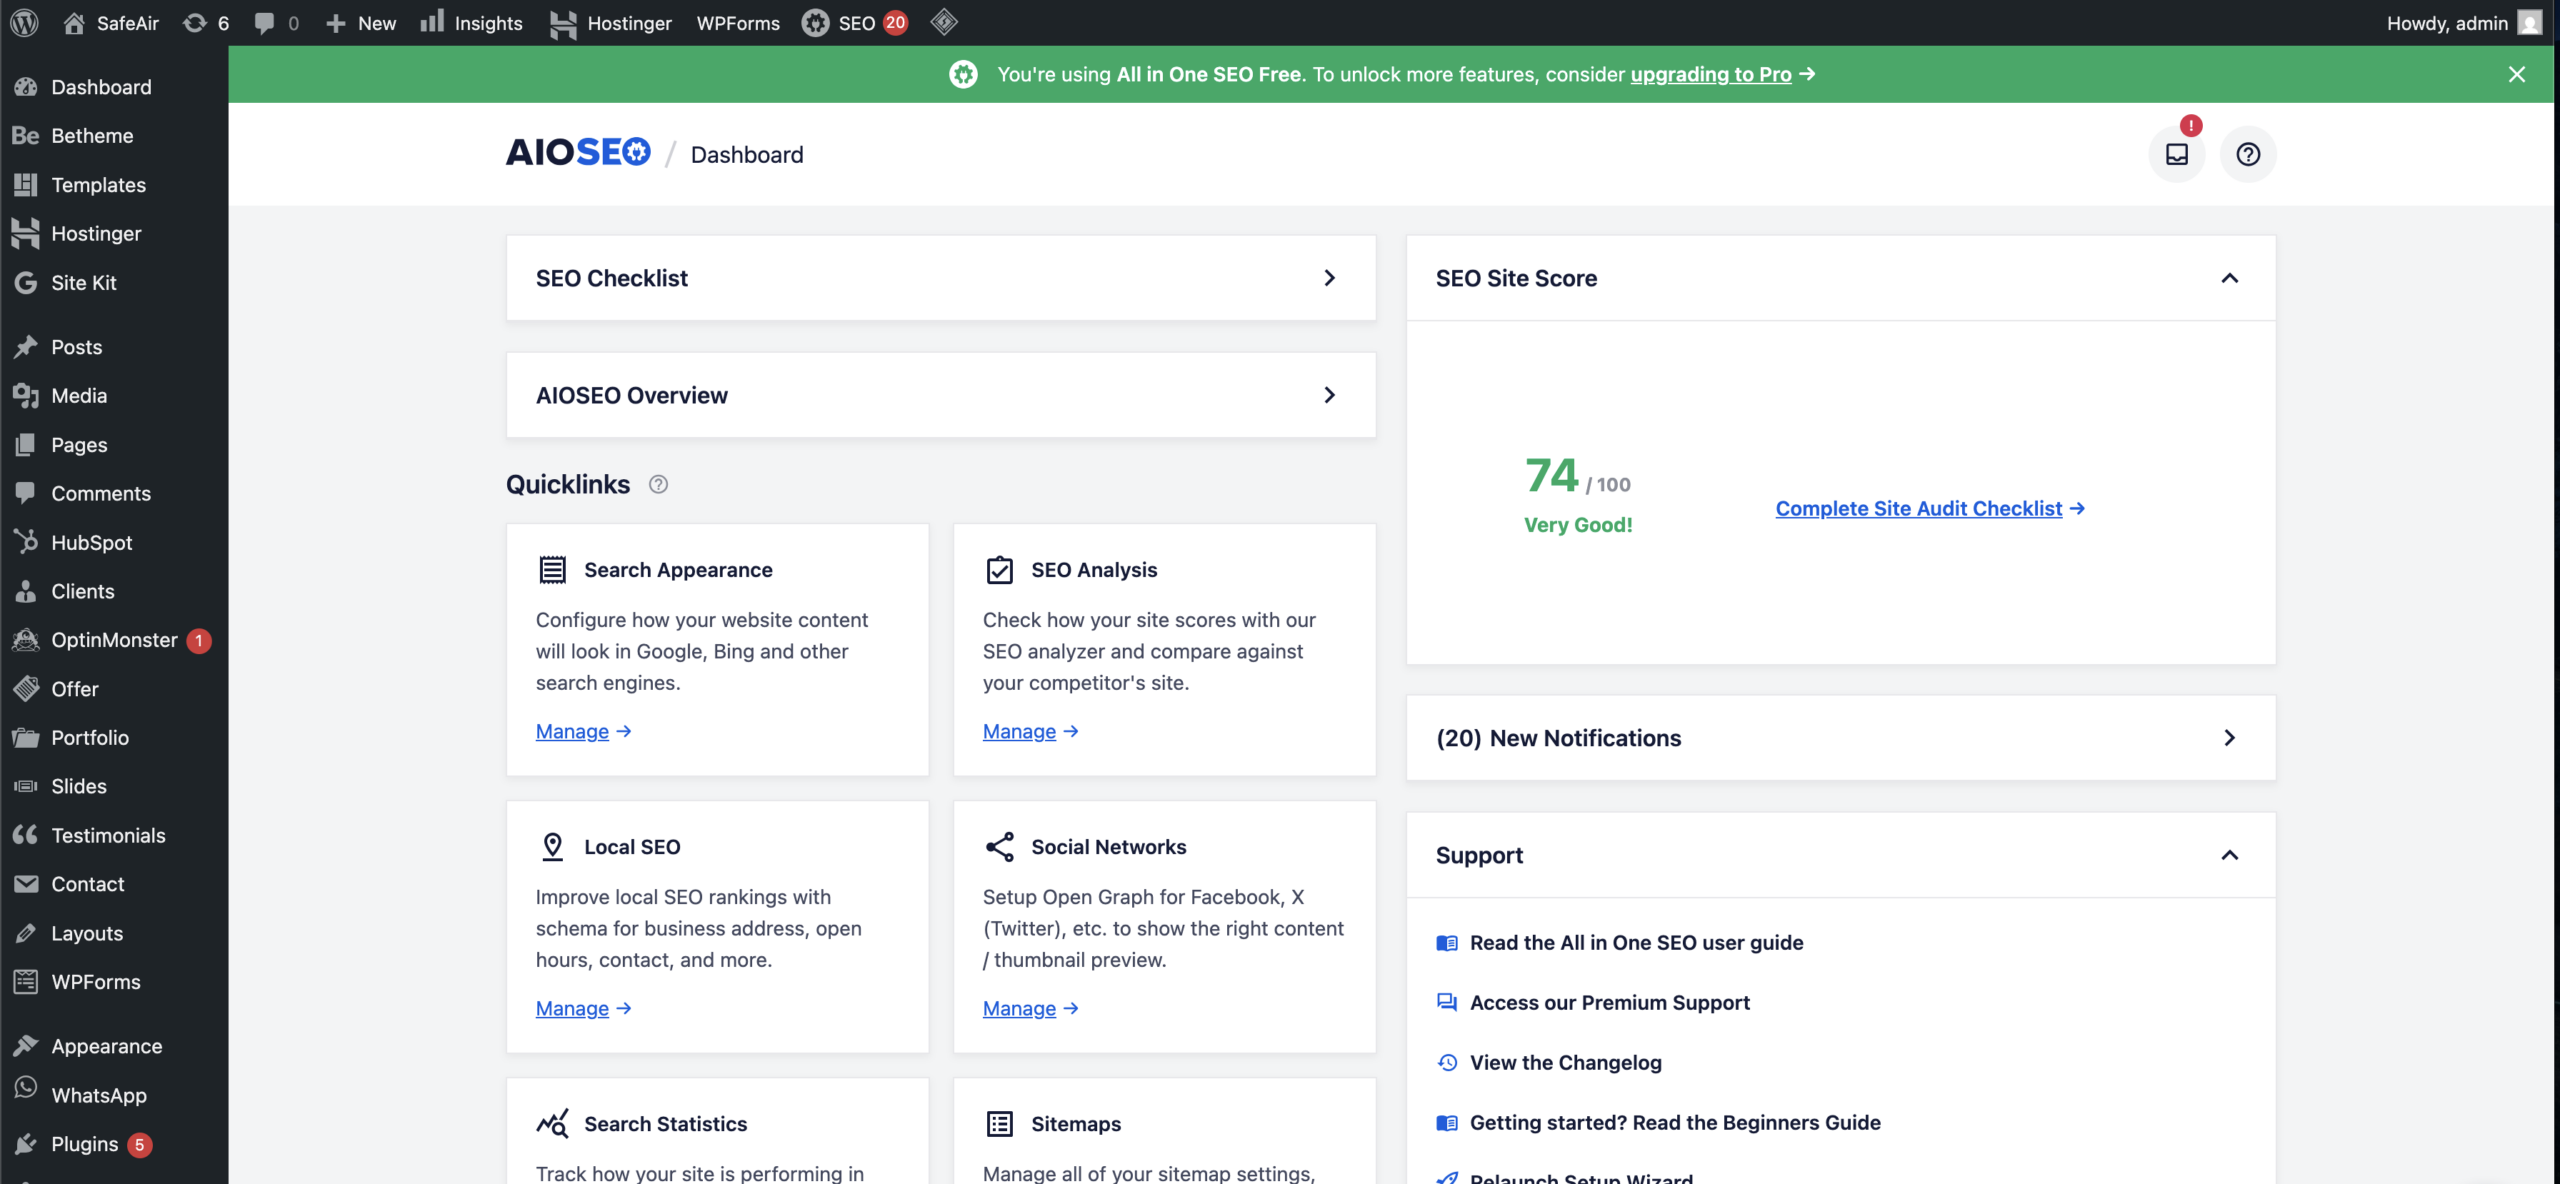Viewport: 2560px width, 1184px height.
Task: Open the WordPress logo menu
Action: pos(24,22)
